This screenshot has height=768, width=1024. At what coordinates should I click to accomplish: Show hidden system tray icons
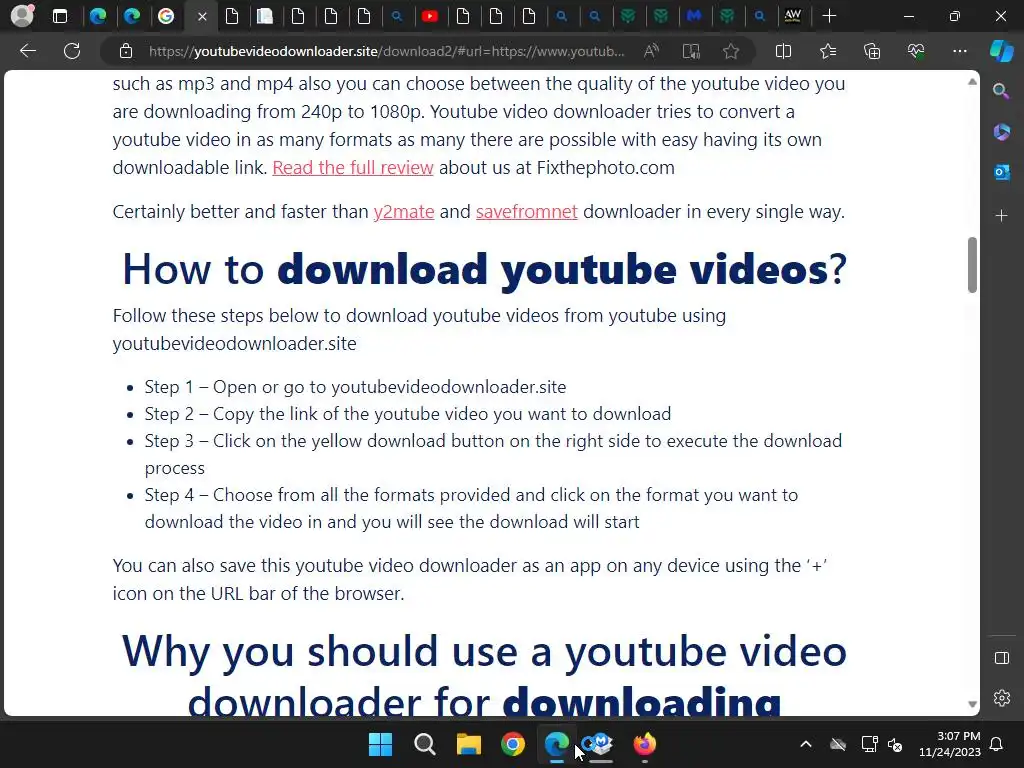pos(806,744)
